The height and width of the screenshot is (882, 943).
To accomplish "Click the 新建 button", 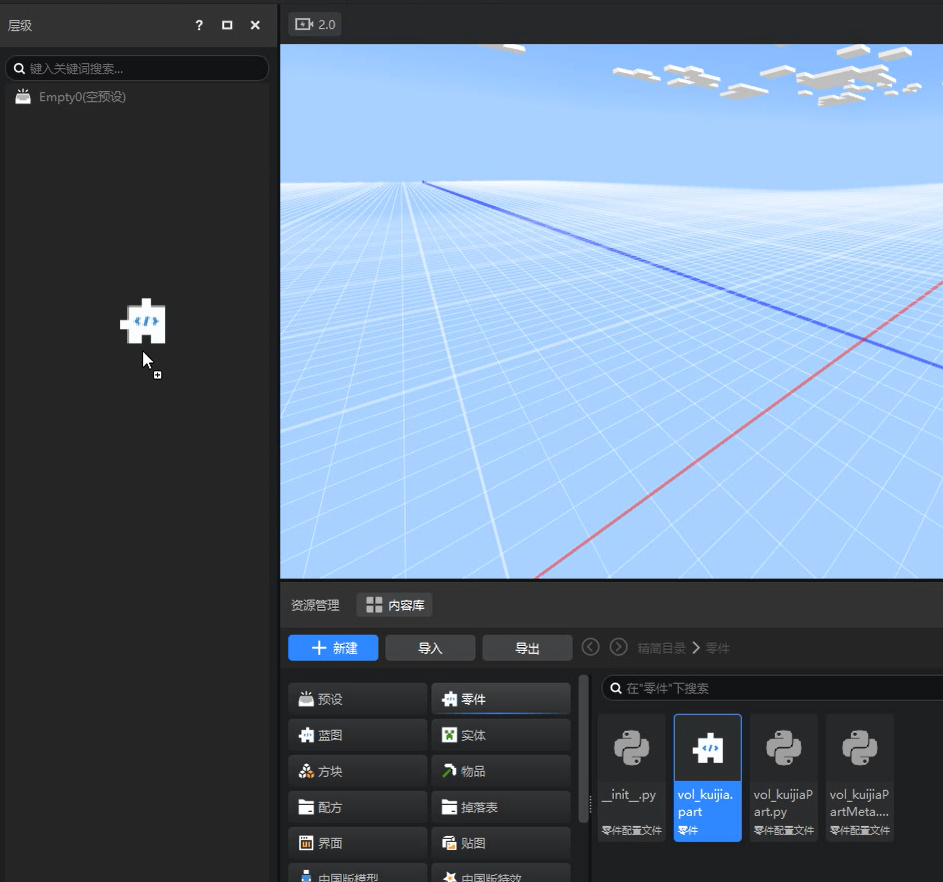I will coord(333,648).
